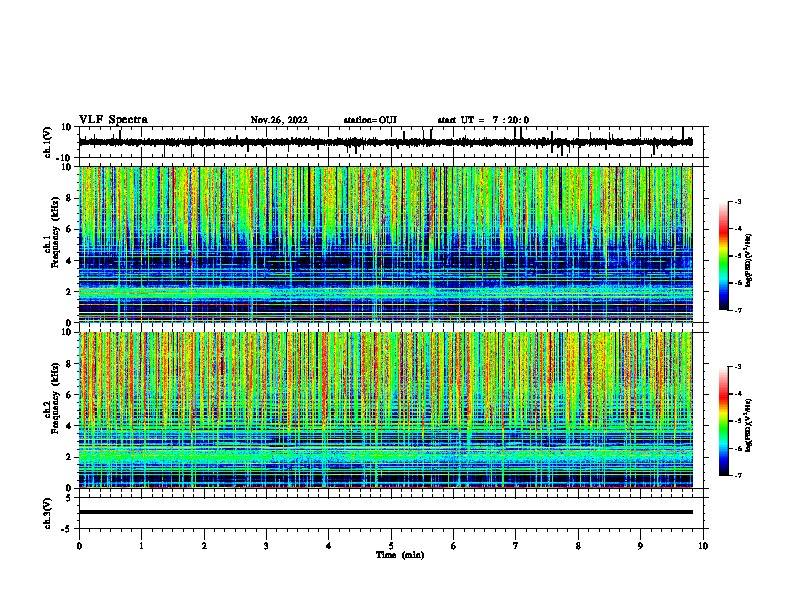792x612 pixels.
Task: Select the date text 'Nov.26, 2022'
Action: pyautogui.click(x=279, y=120)
